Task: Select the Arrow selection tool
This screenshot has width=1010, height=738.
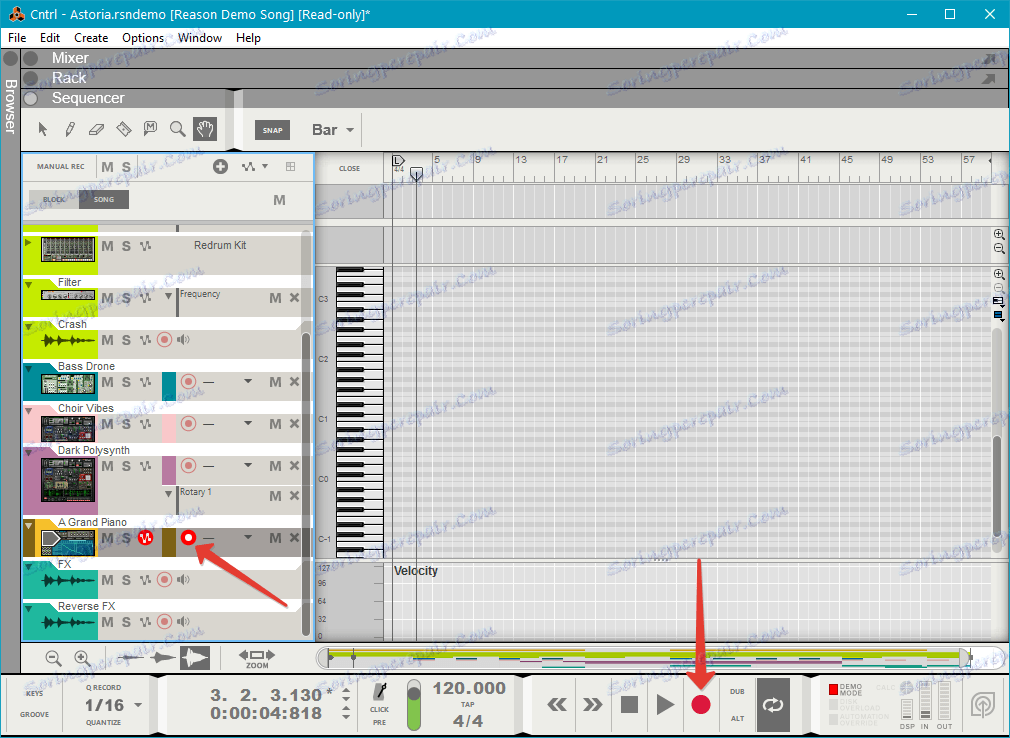Action: (x=43, y=129)
